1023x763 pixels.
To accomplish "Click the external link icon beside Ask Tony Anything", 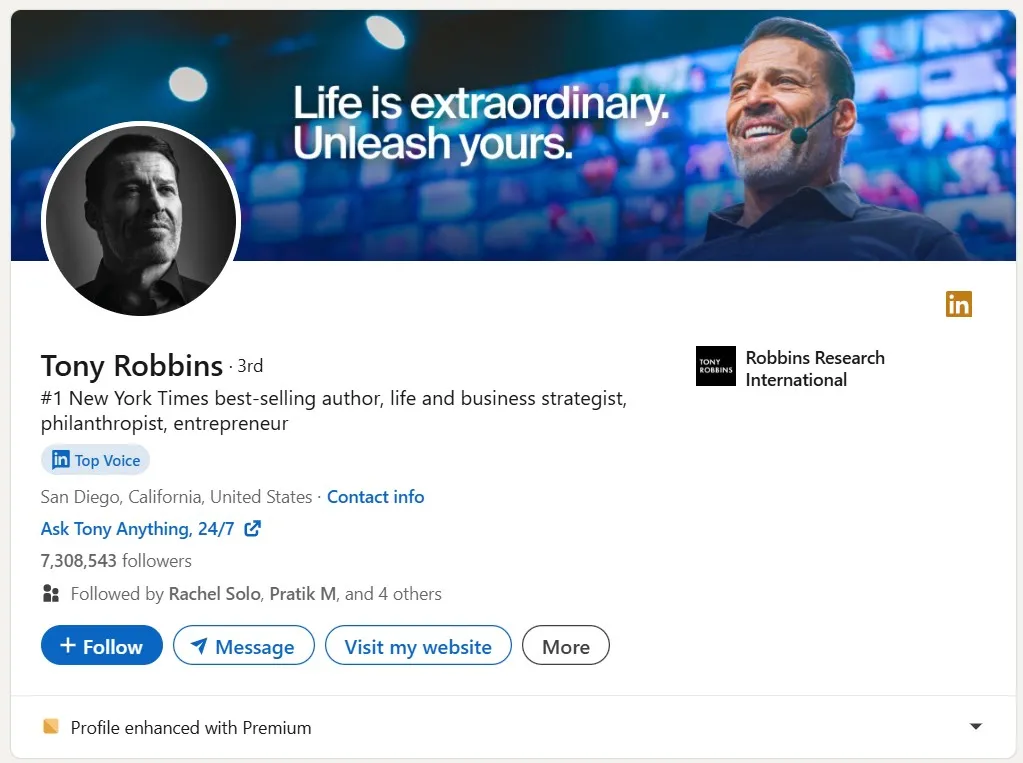I will (x=254, y=528).
